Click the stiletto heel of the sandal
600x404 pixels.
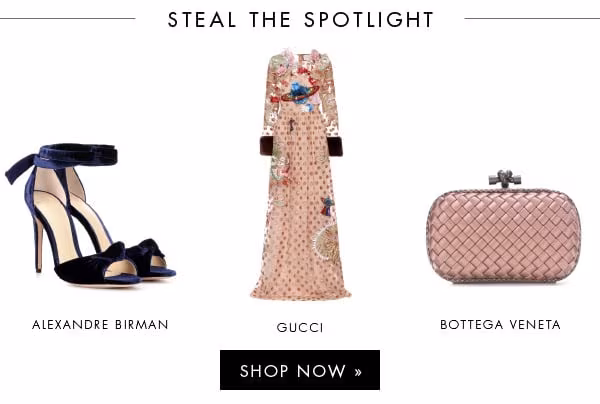(38, 244)
